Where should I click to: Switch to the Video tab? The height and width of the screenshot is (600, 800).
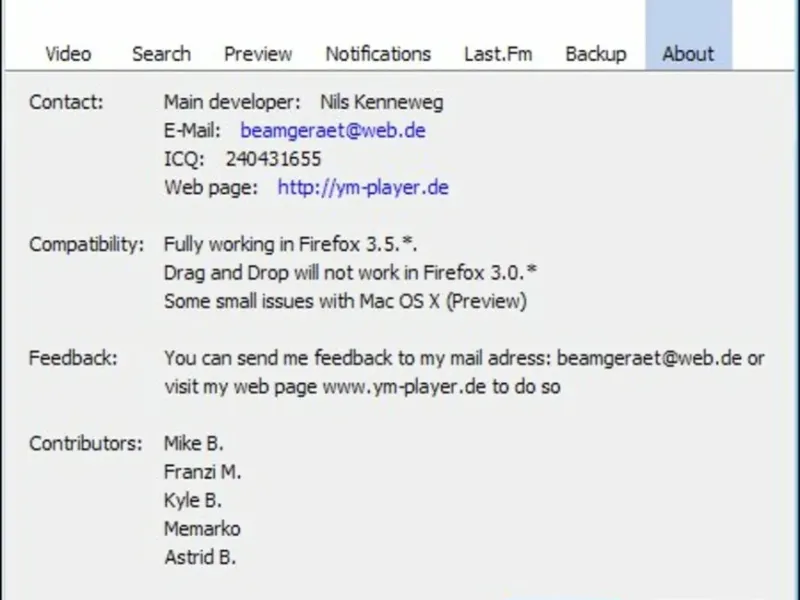click(68, 54)
